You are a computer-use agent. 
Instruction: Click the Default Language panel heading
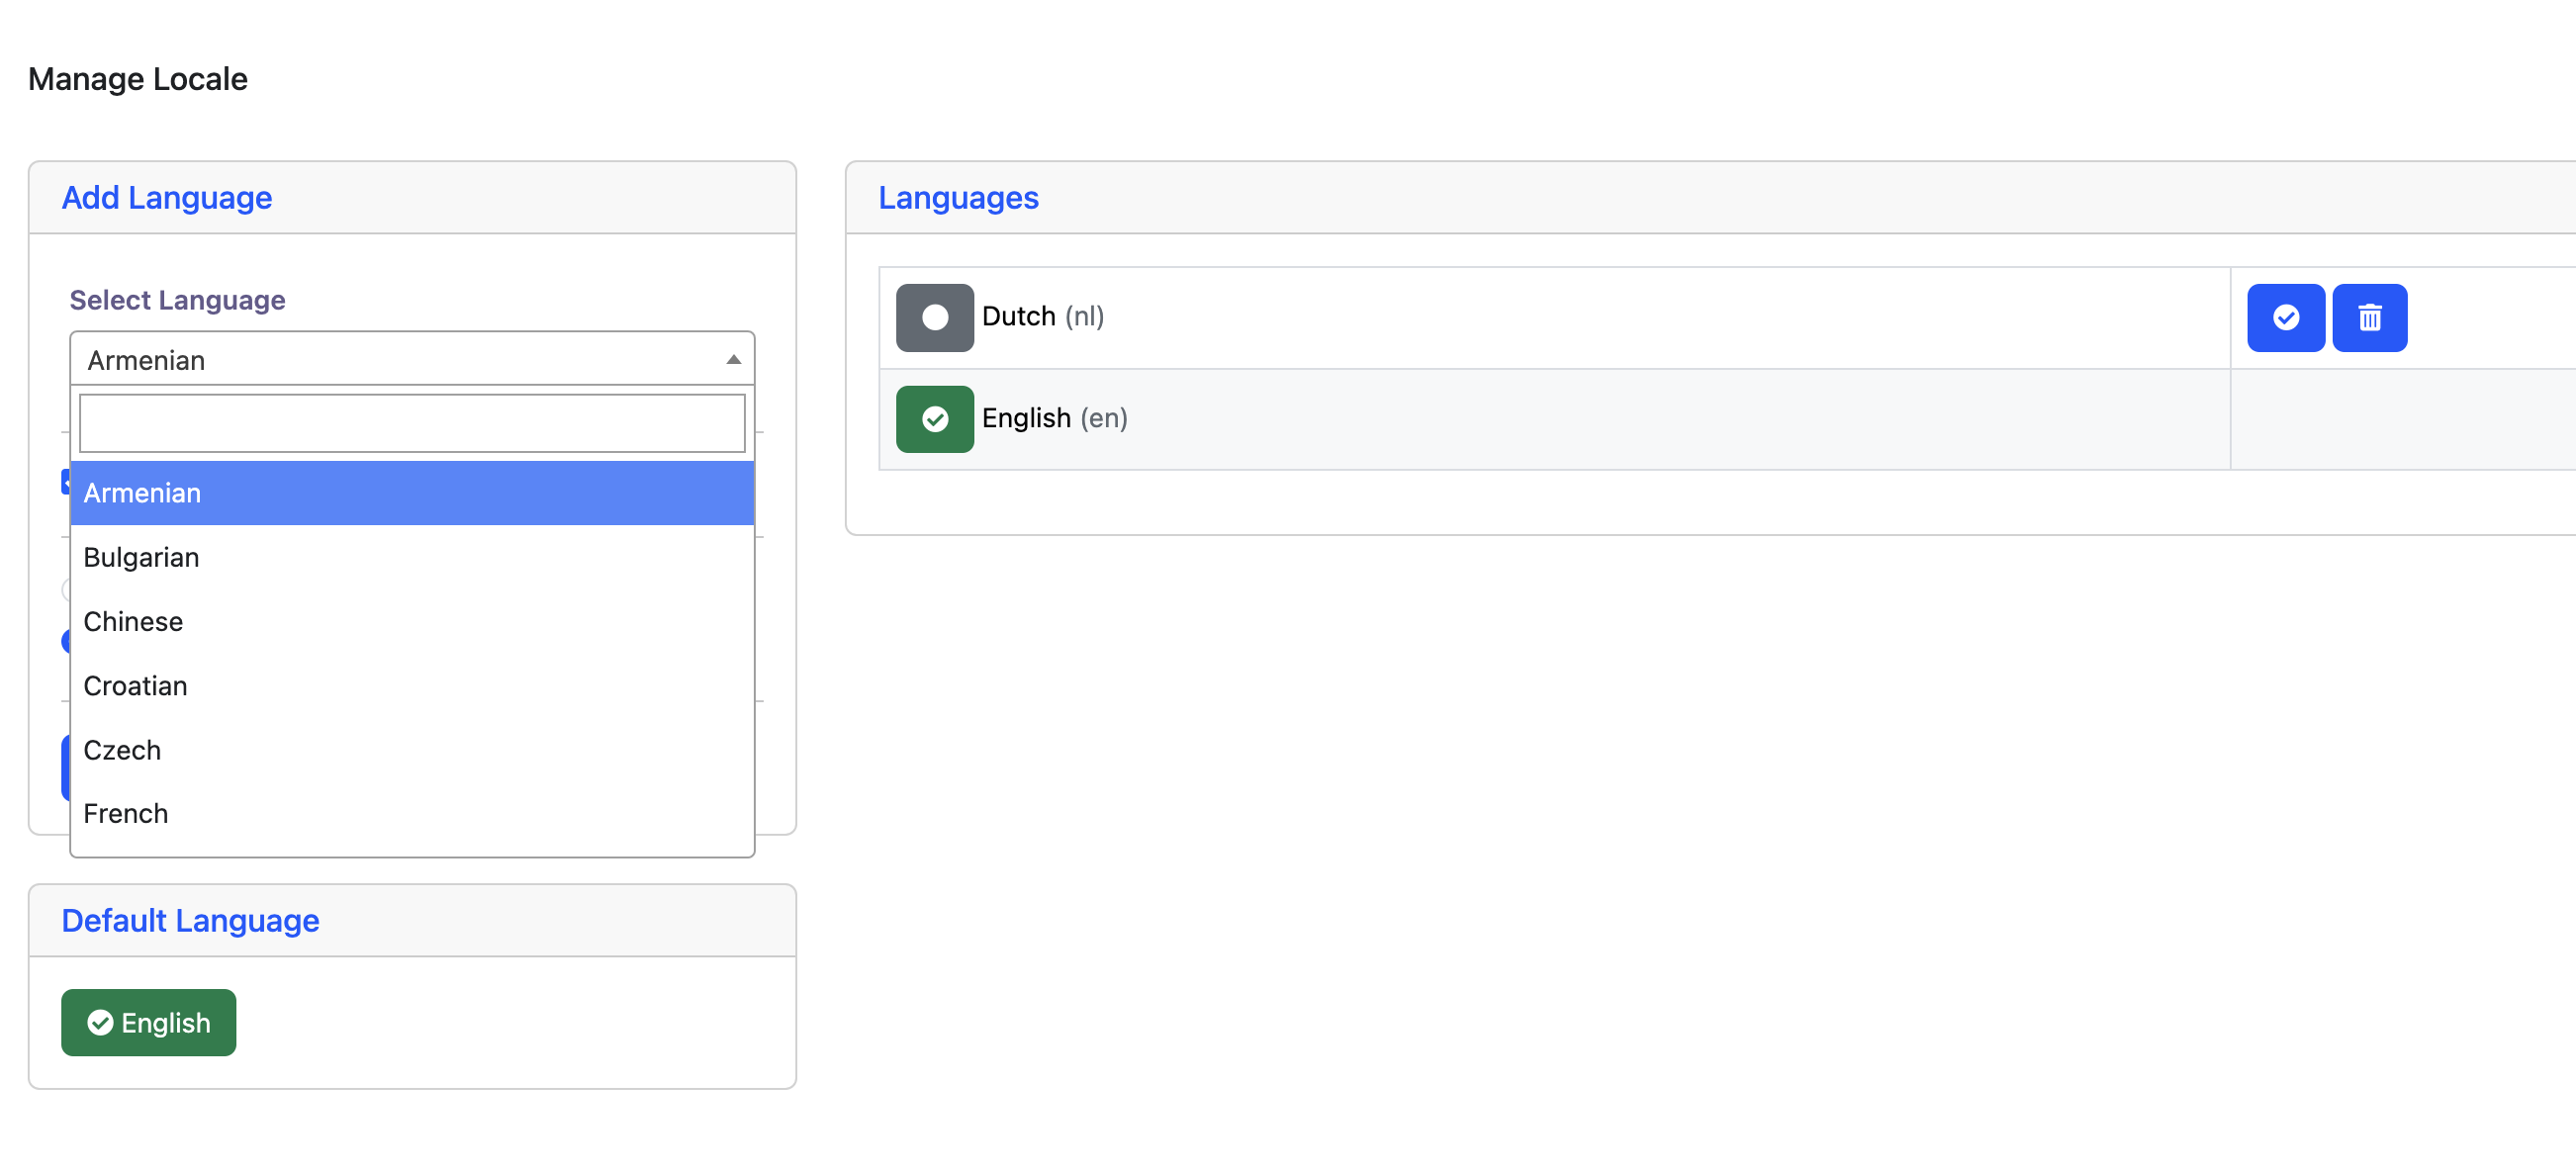[190, 921]
